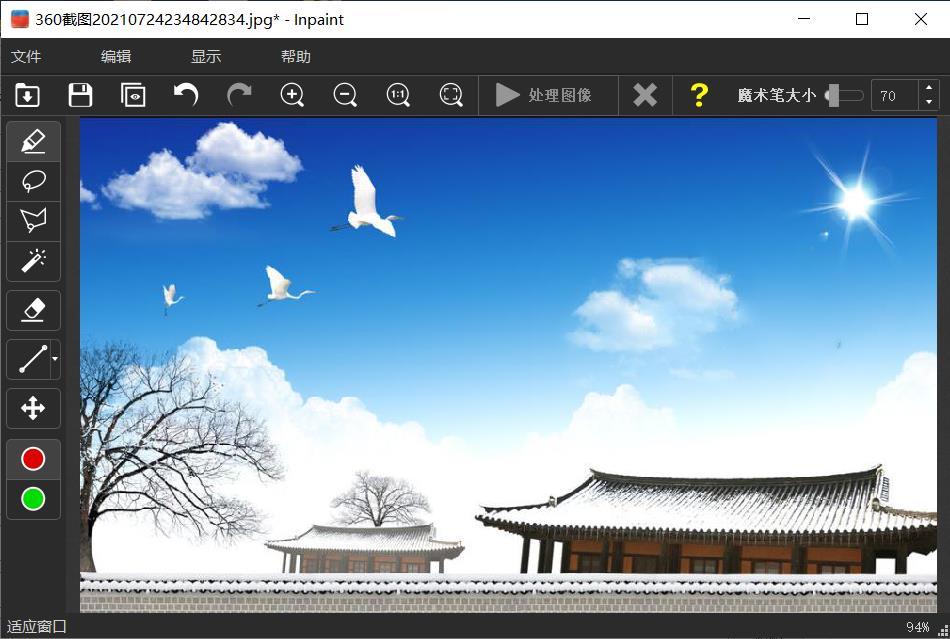Open the 文件 menu
Viewport: 950px width, 639px height.
(26, 57)
